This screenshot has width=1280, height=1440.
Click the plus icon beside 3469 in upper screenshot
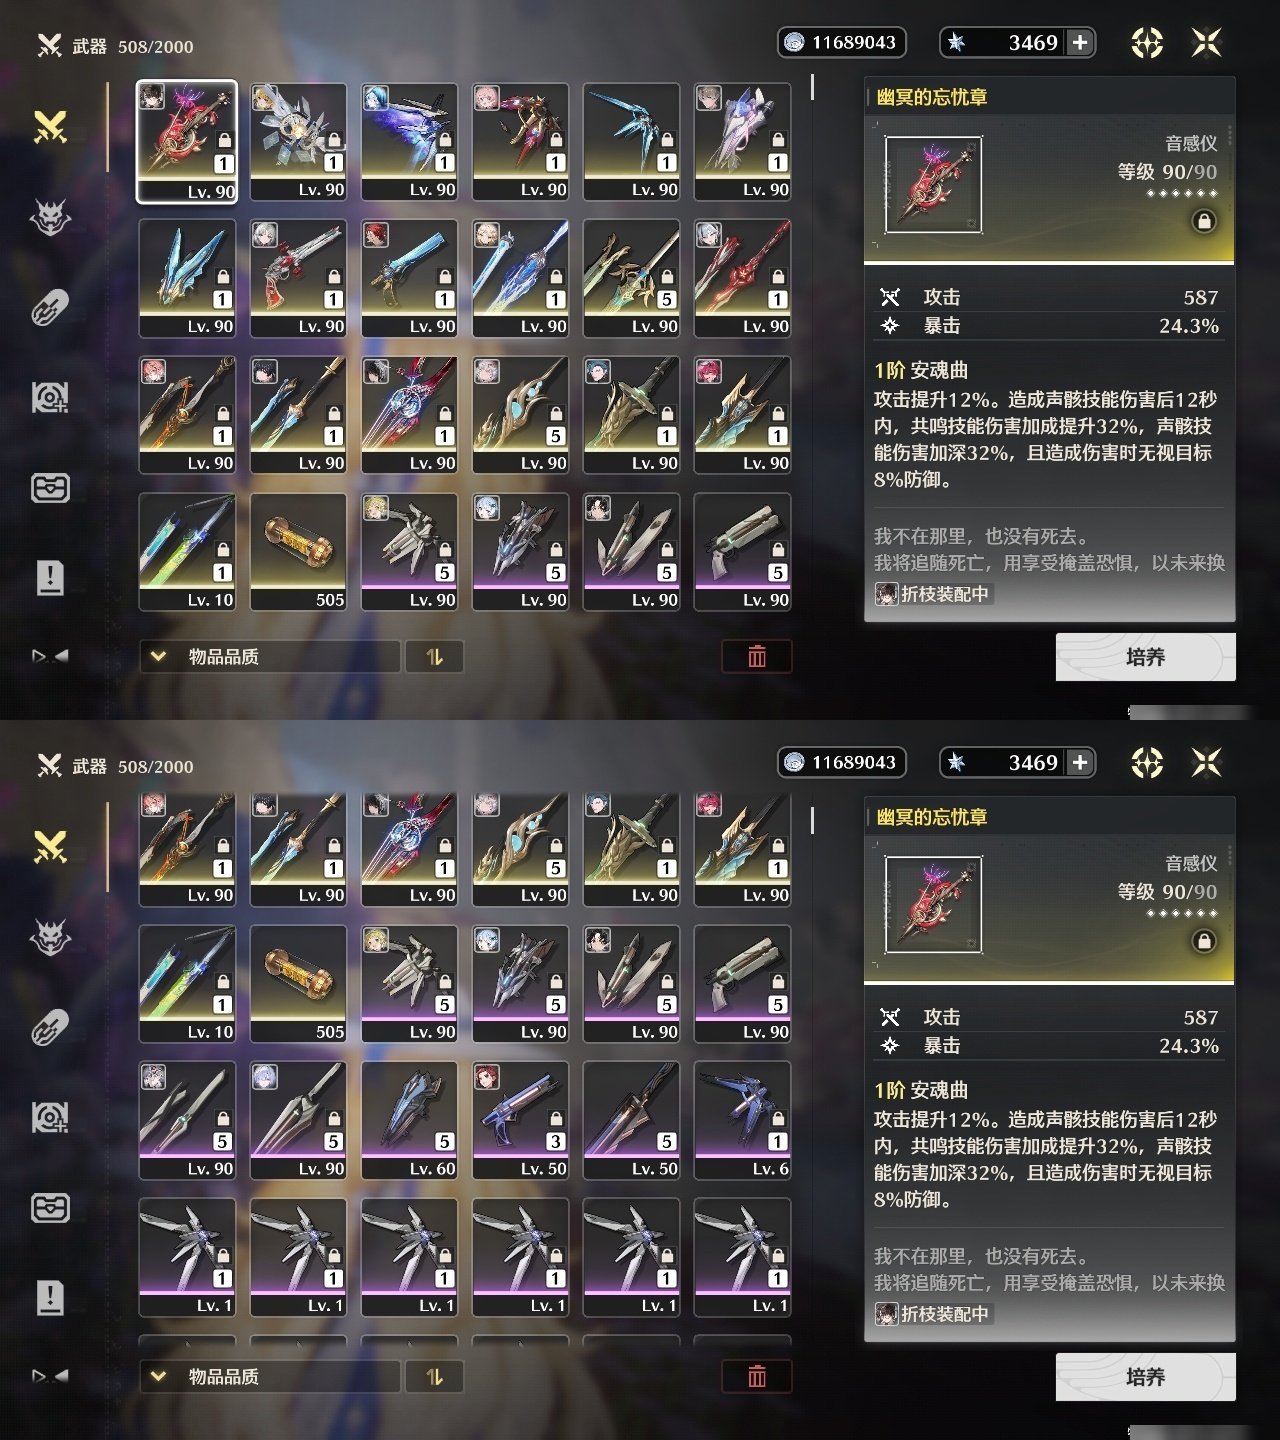pos(1080,42)
